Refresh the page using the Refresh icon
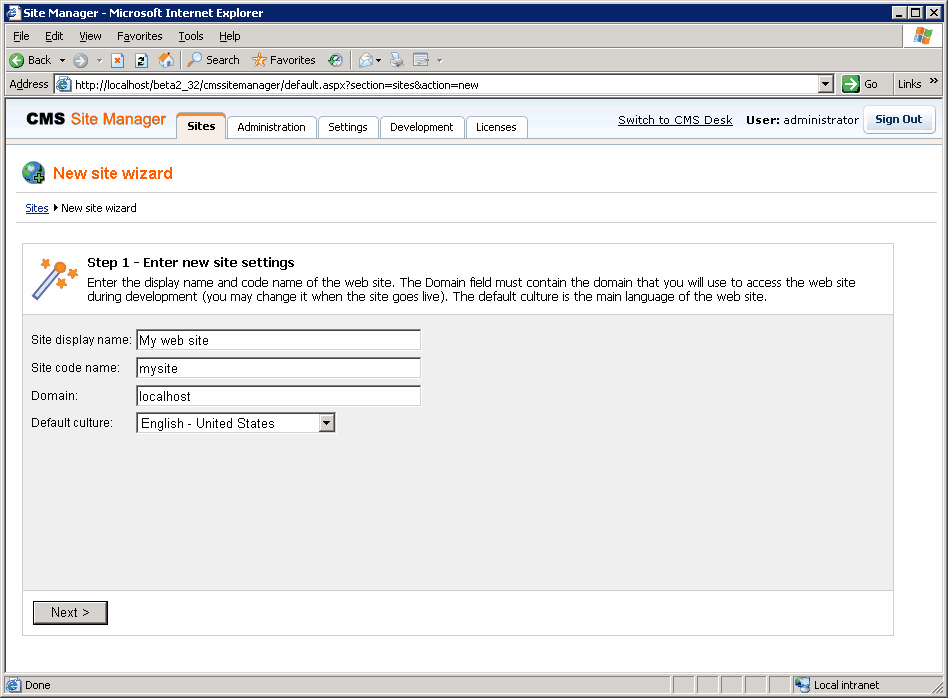The image size is (948, 698). click(141, 60)
